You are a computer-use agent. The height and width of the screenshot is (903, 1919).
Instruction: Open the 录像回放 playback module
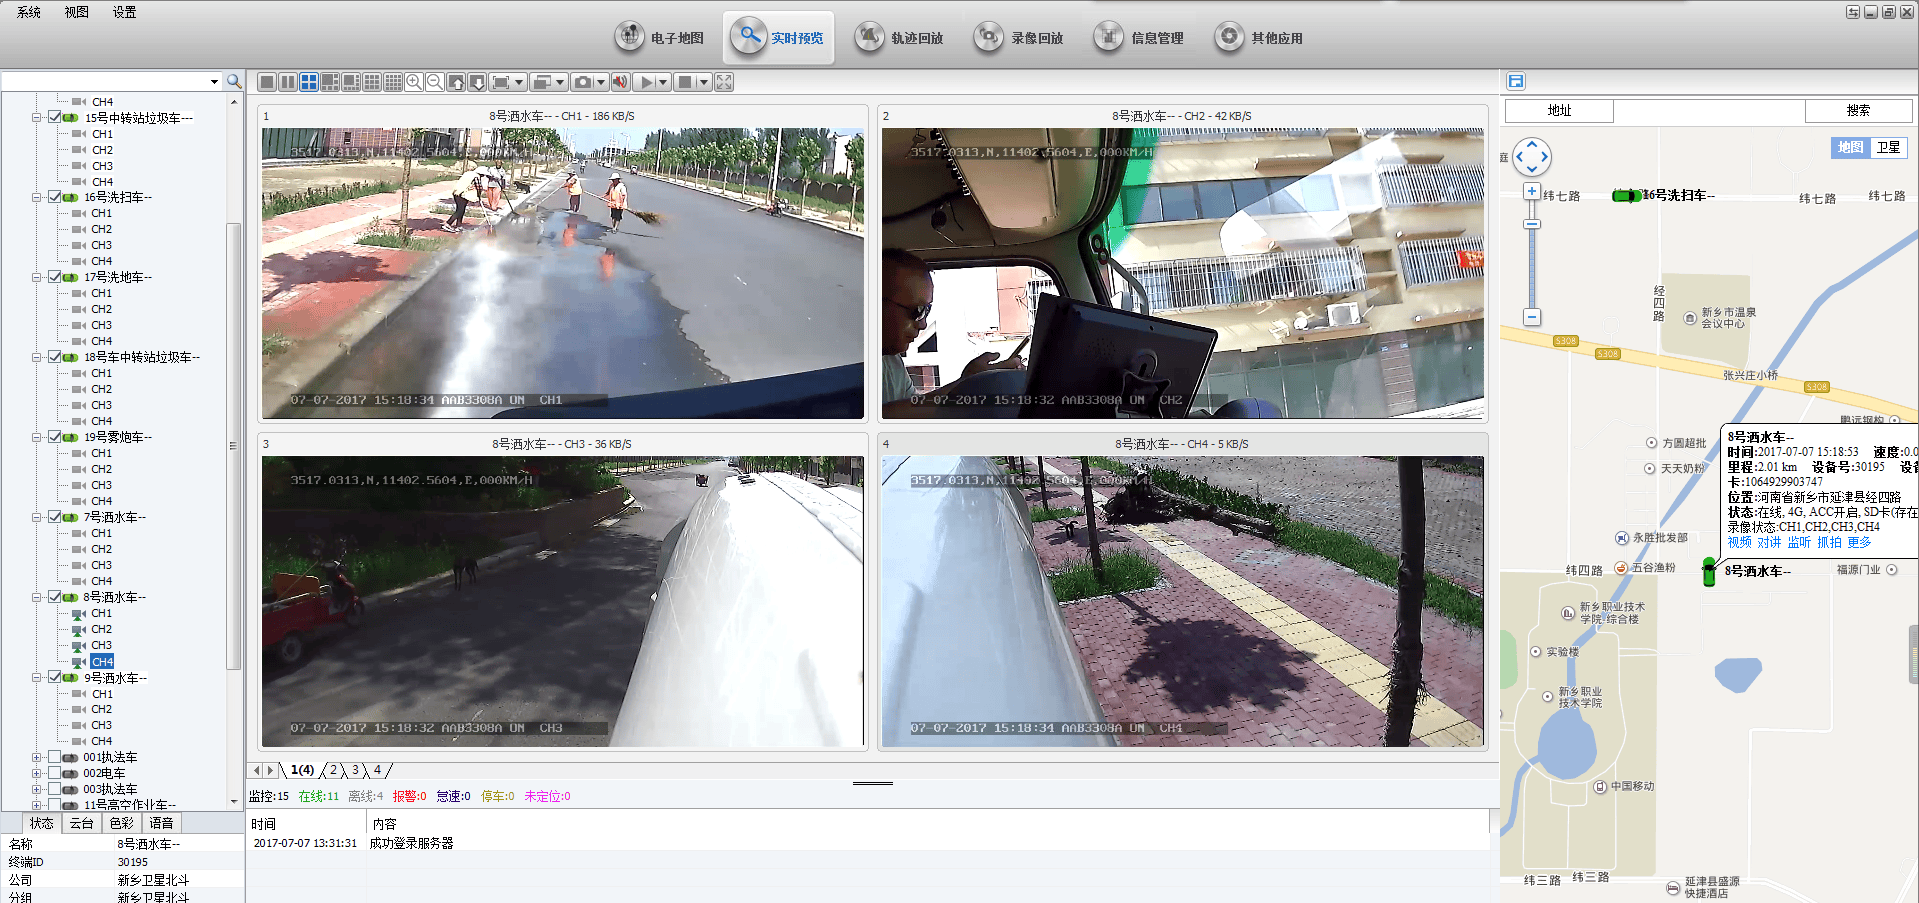tap(1019, 38)
